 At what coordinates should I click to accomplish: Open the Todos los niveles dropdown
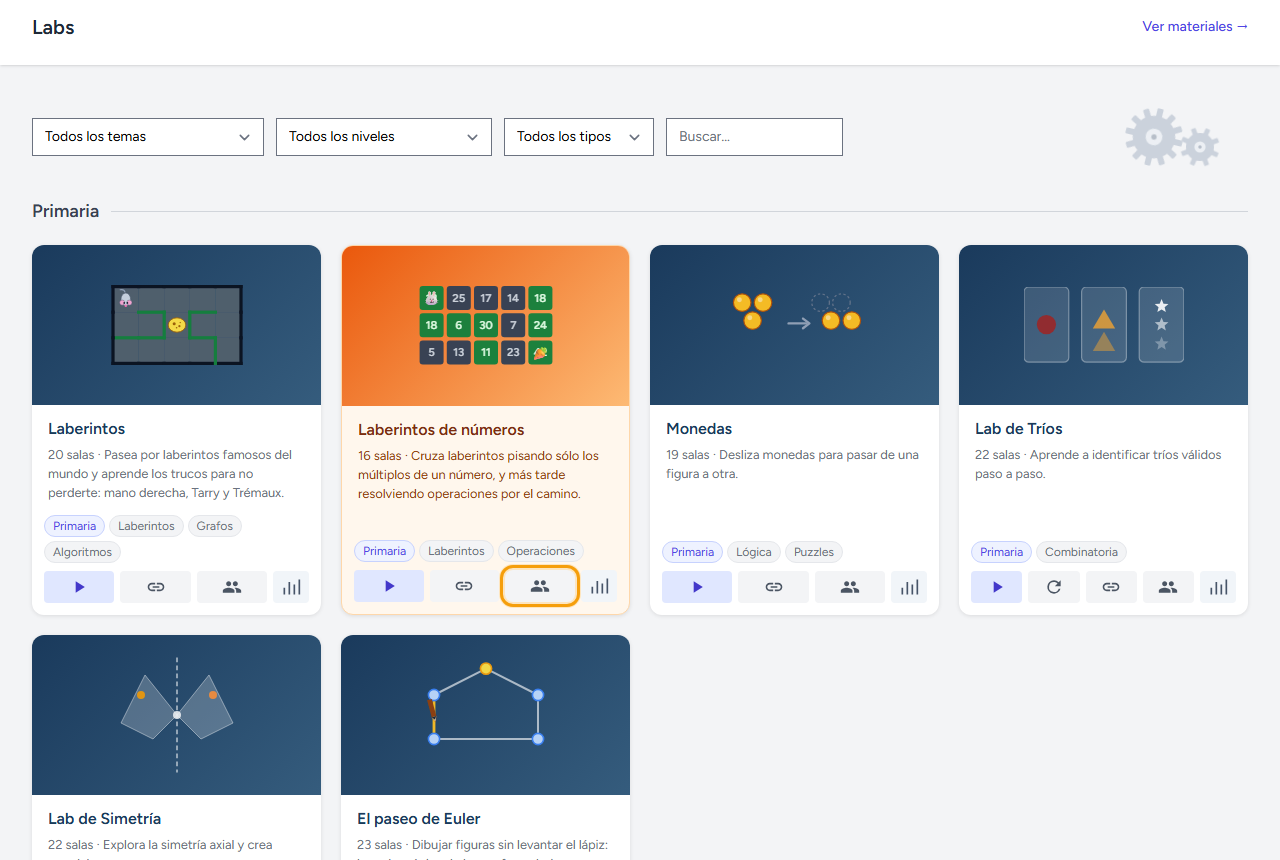point(384,137)
